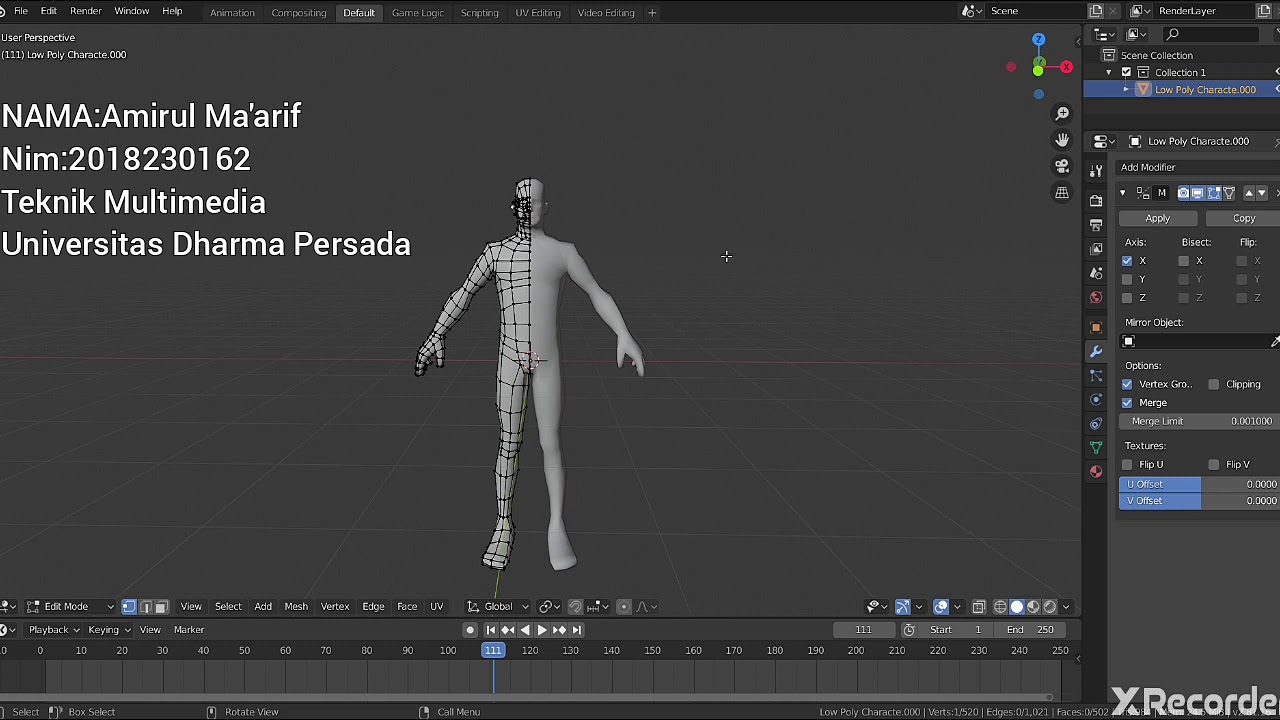Open Playback dropdown in timeline
Screen dimensions: 1280x720
(53, 630)
